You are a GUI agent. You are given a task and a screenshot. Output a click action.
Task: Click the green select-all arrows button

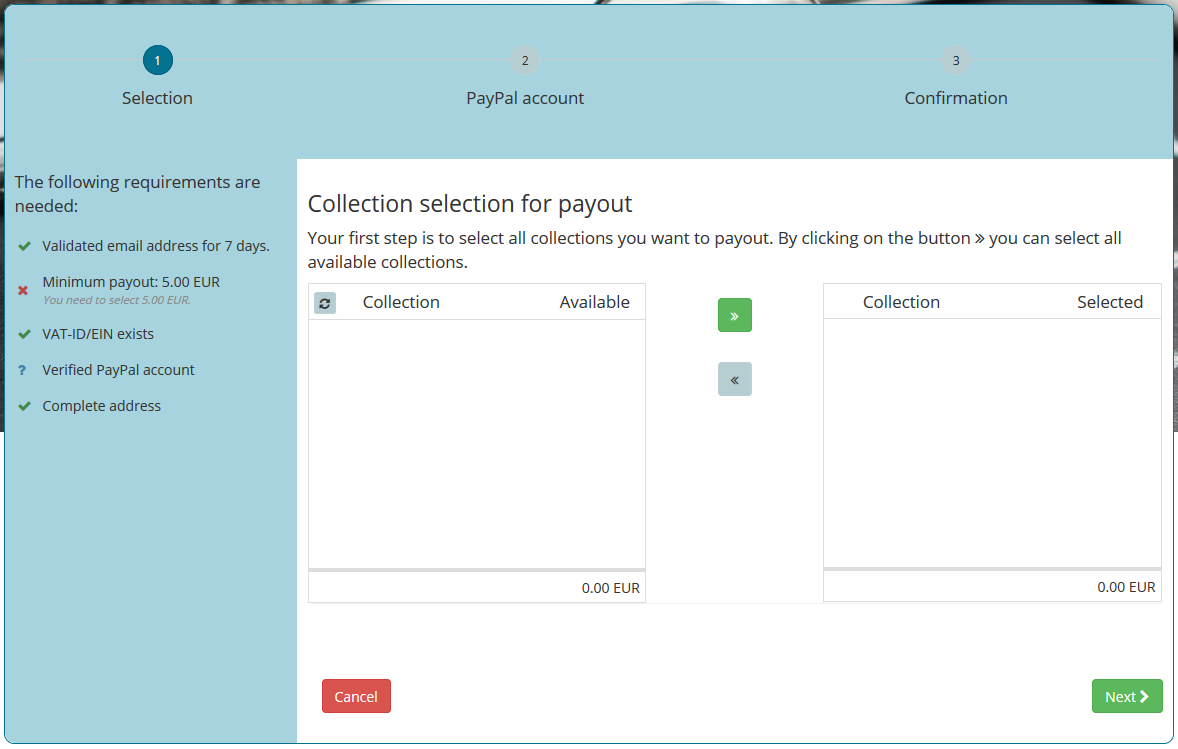click(735, 314)
